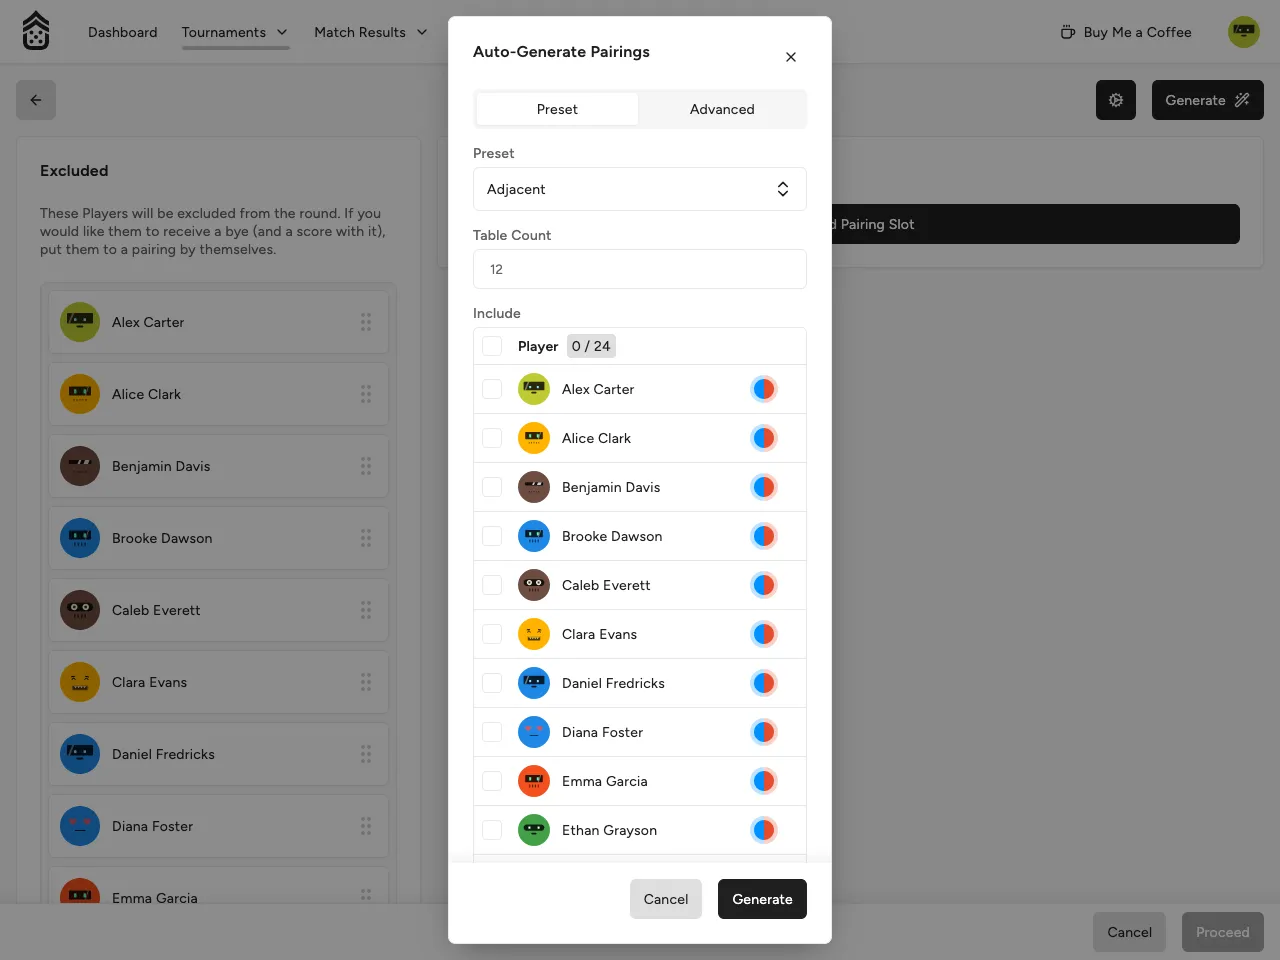
Task: Click the 0 / 24 player count badge
Action: click(x=591, y=346)
